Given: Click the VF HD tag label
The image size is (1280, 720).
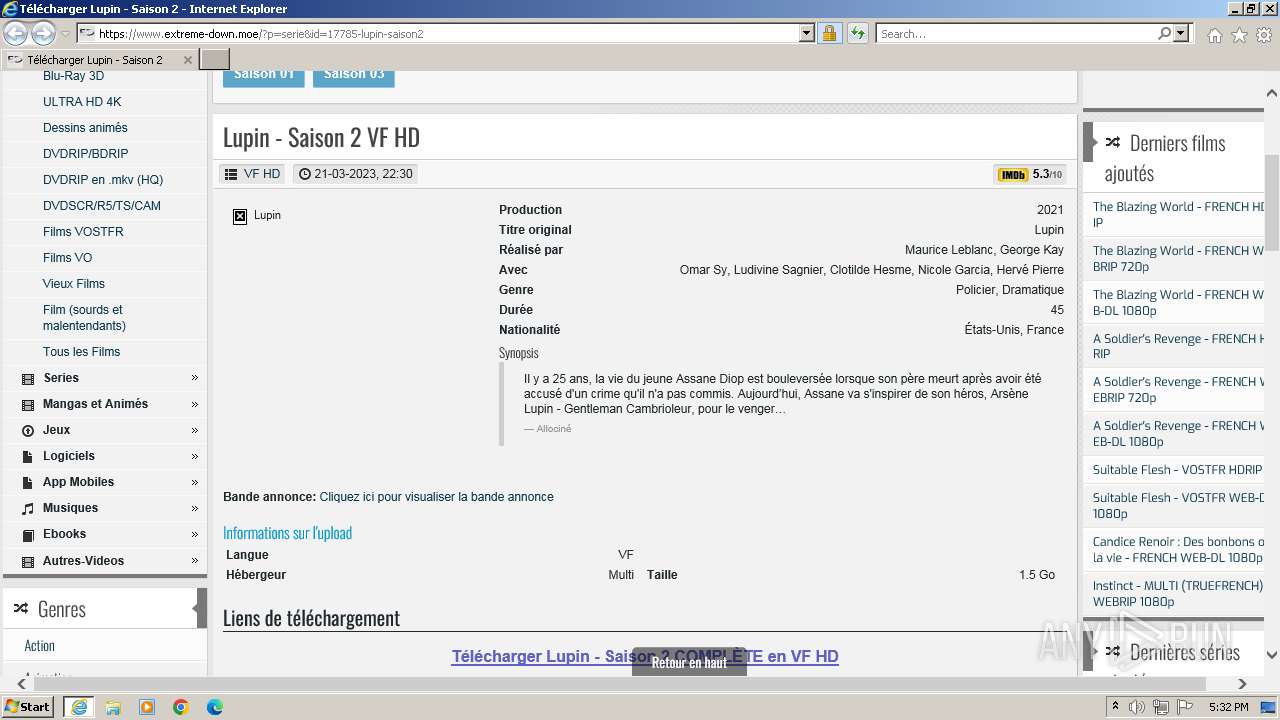Looking at the screenshot, I should 252,174.
